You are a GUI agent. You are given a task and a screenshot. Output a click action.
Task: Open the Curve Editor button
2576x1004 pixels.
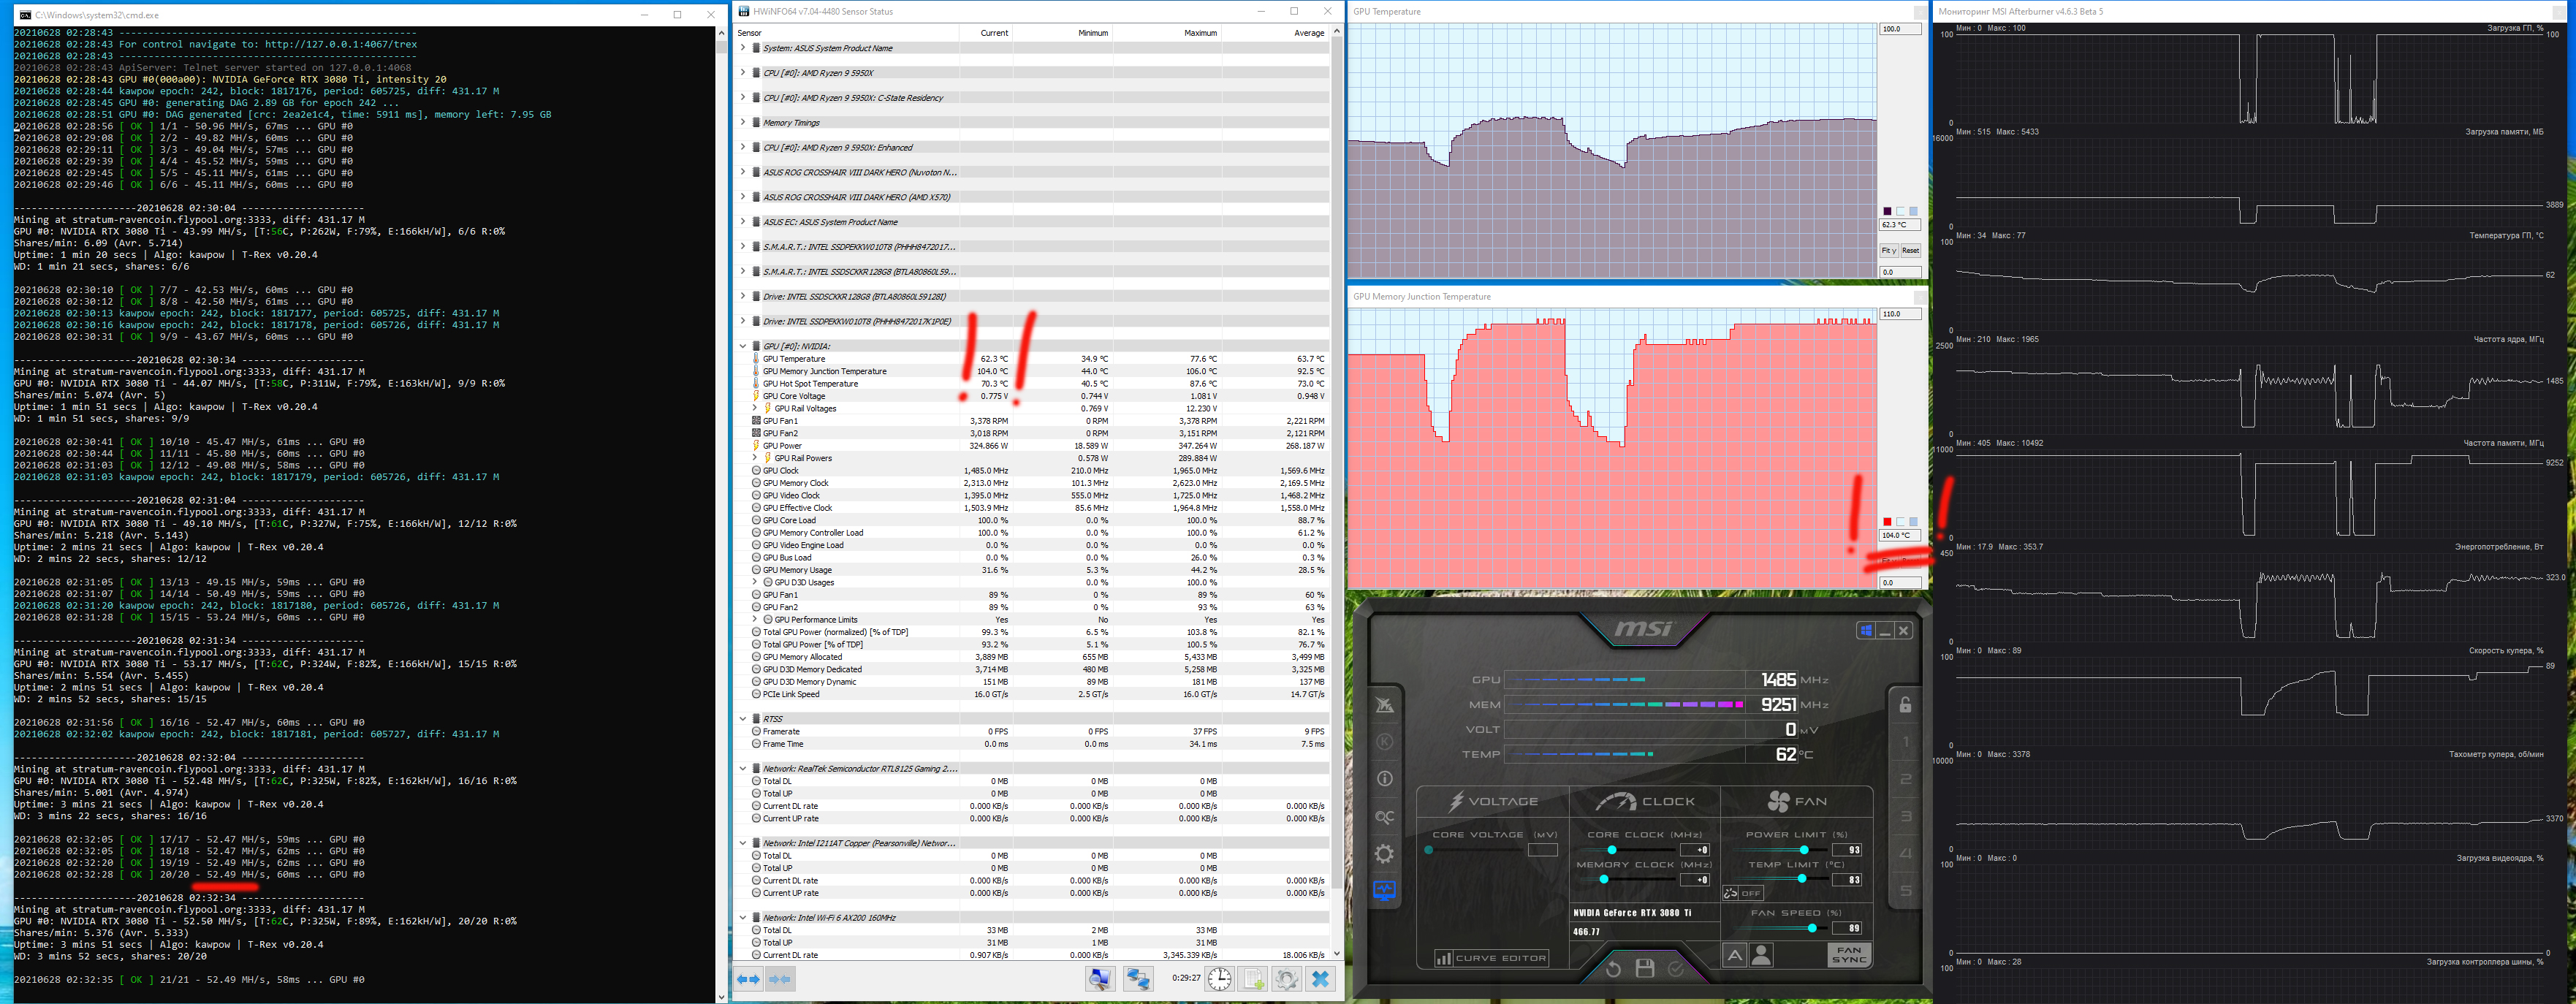click(1491, 958)
